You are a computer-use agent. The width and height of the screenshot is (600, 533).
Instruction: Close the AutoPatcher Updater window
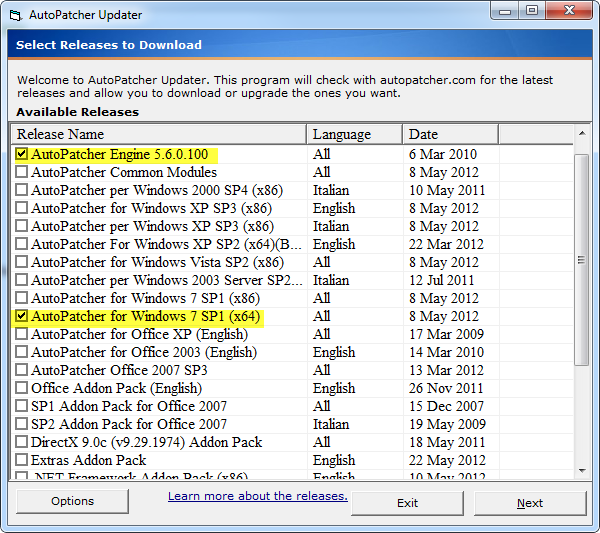point(569,11)
